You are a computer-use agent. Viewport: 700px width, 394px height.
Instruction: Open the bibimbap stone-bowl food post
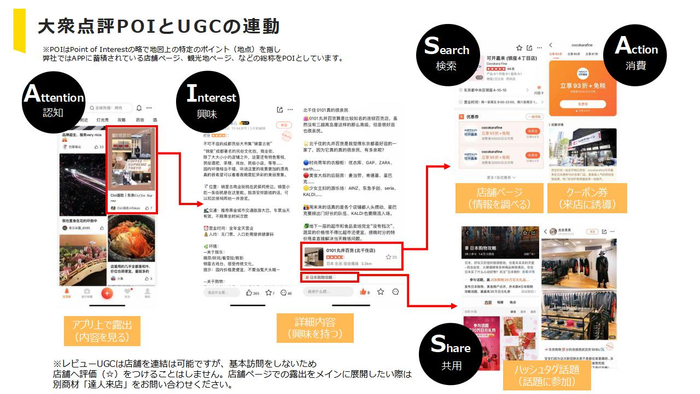(x=132, y=239)
